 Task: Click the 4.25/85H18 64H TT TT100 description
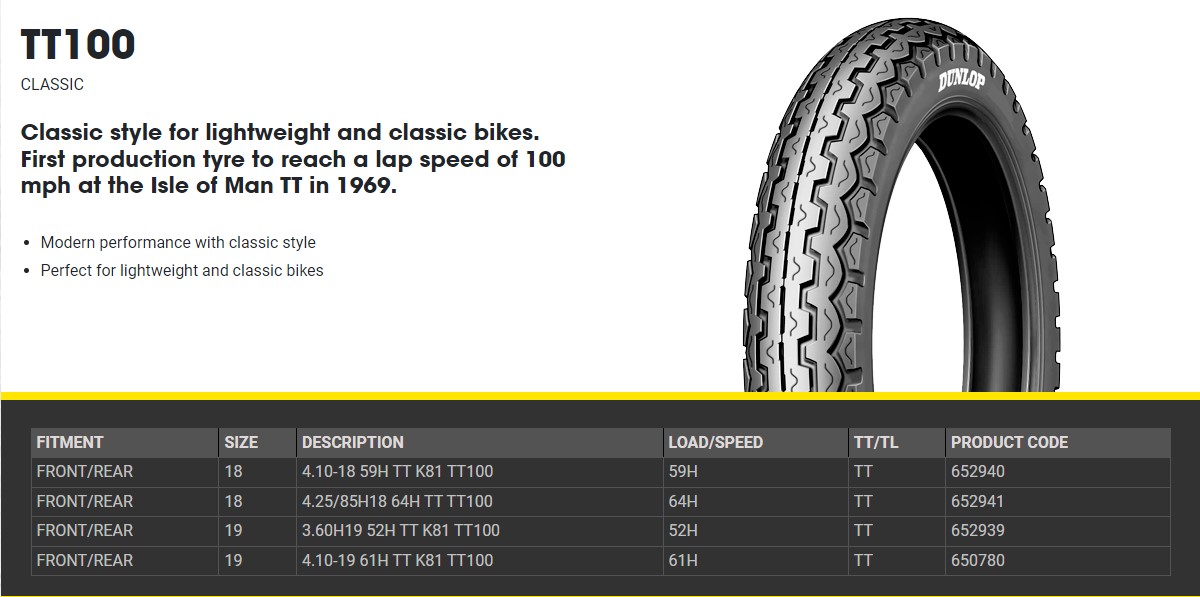pos(398,501)
